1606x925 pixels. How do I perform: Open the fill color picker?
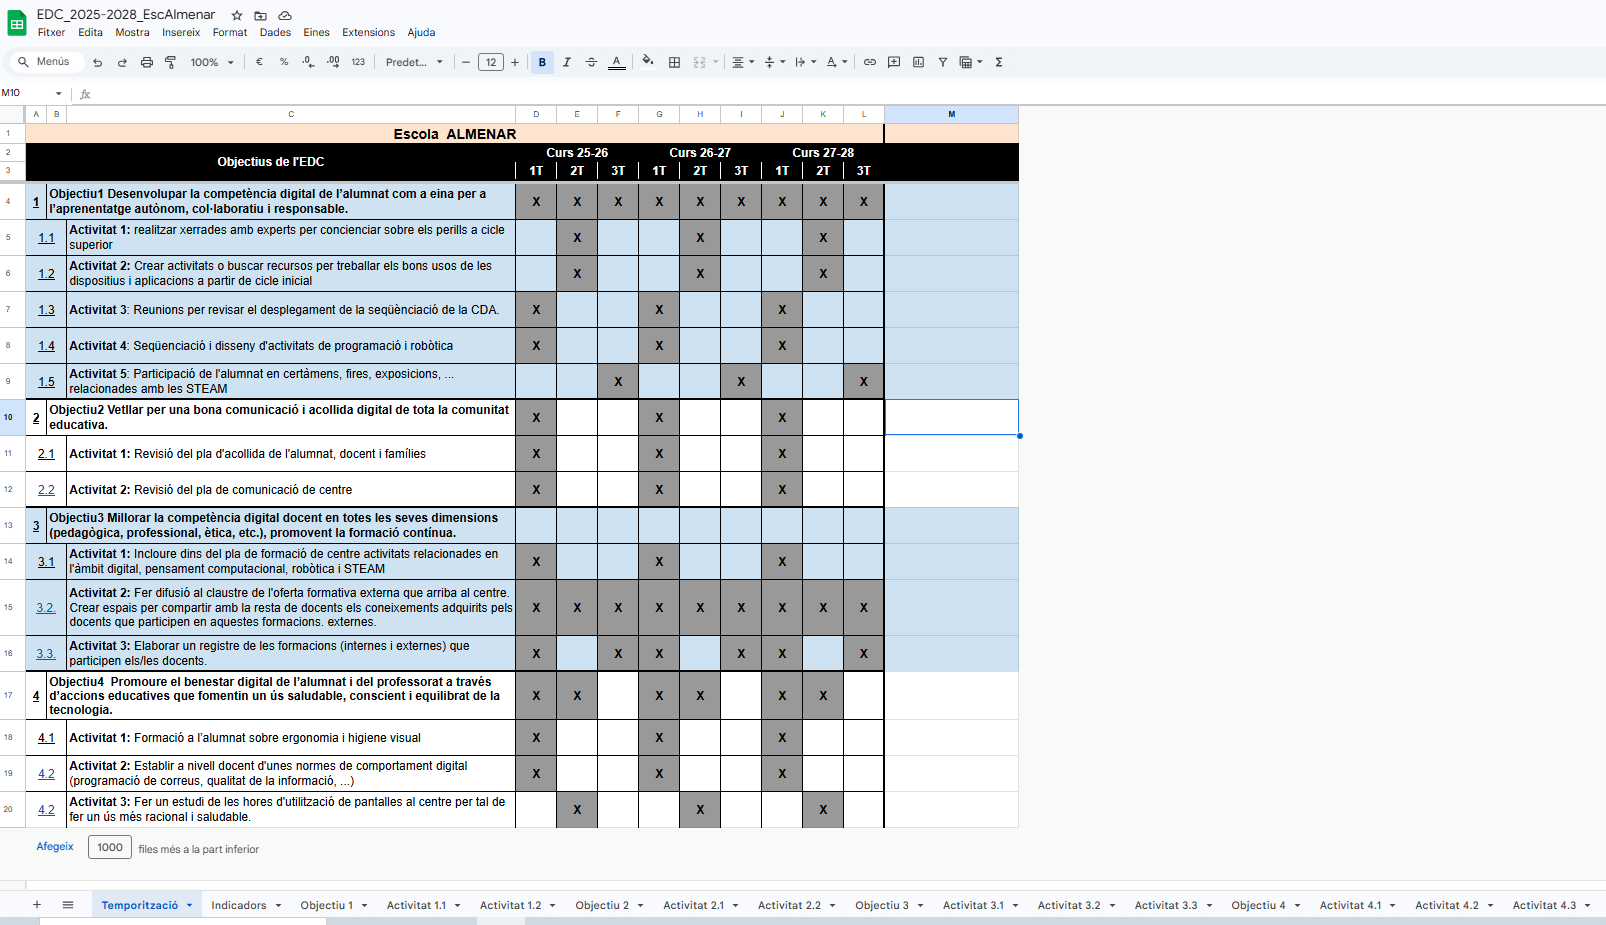[x=648, y=62]
